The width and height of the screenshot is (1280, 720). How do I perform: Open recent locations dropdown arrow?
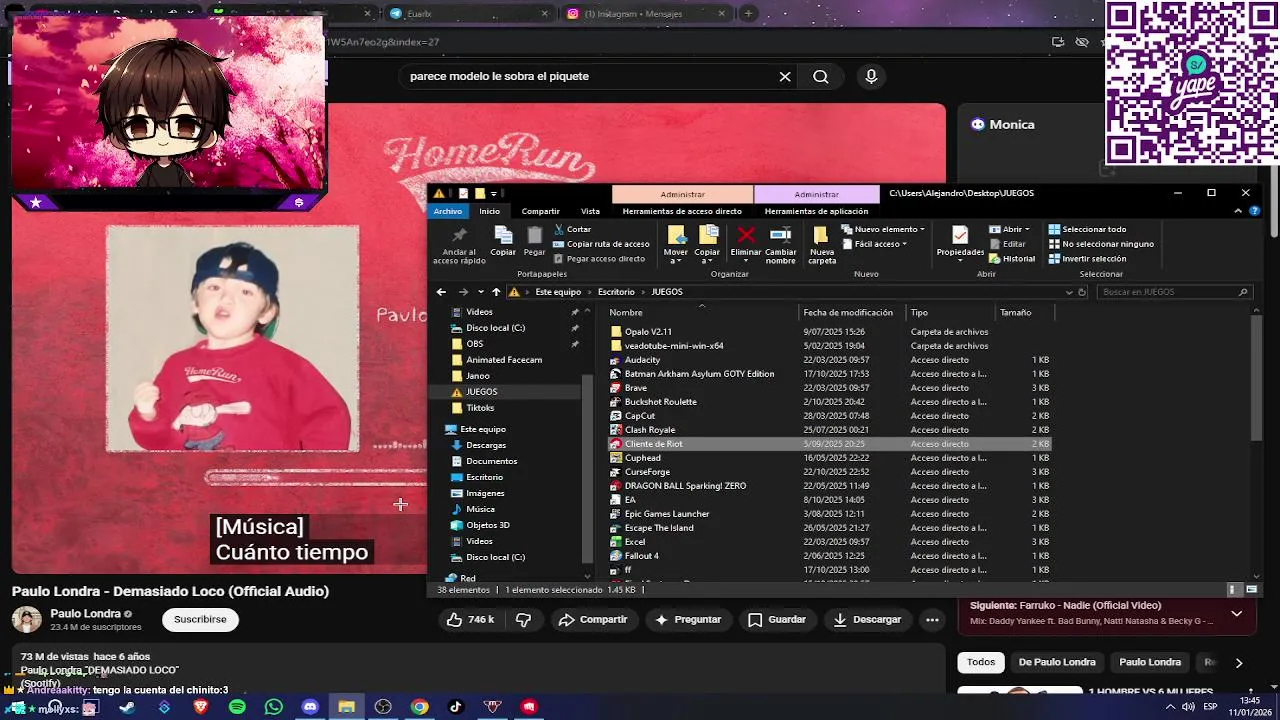481,292
